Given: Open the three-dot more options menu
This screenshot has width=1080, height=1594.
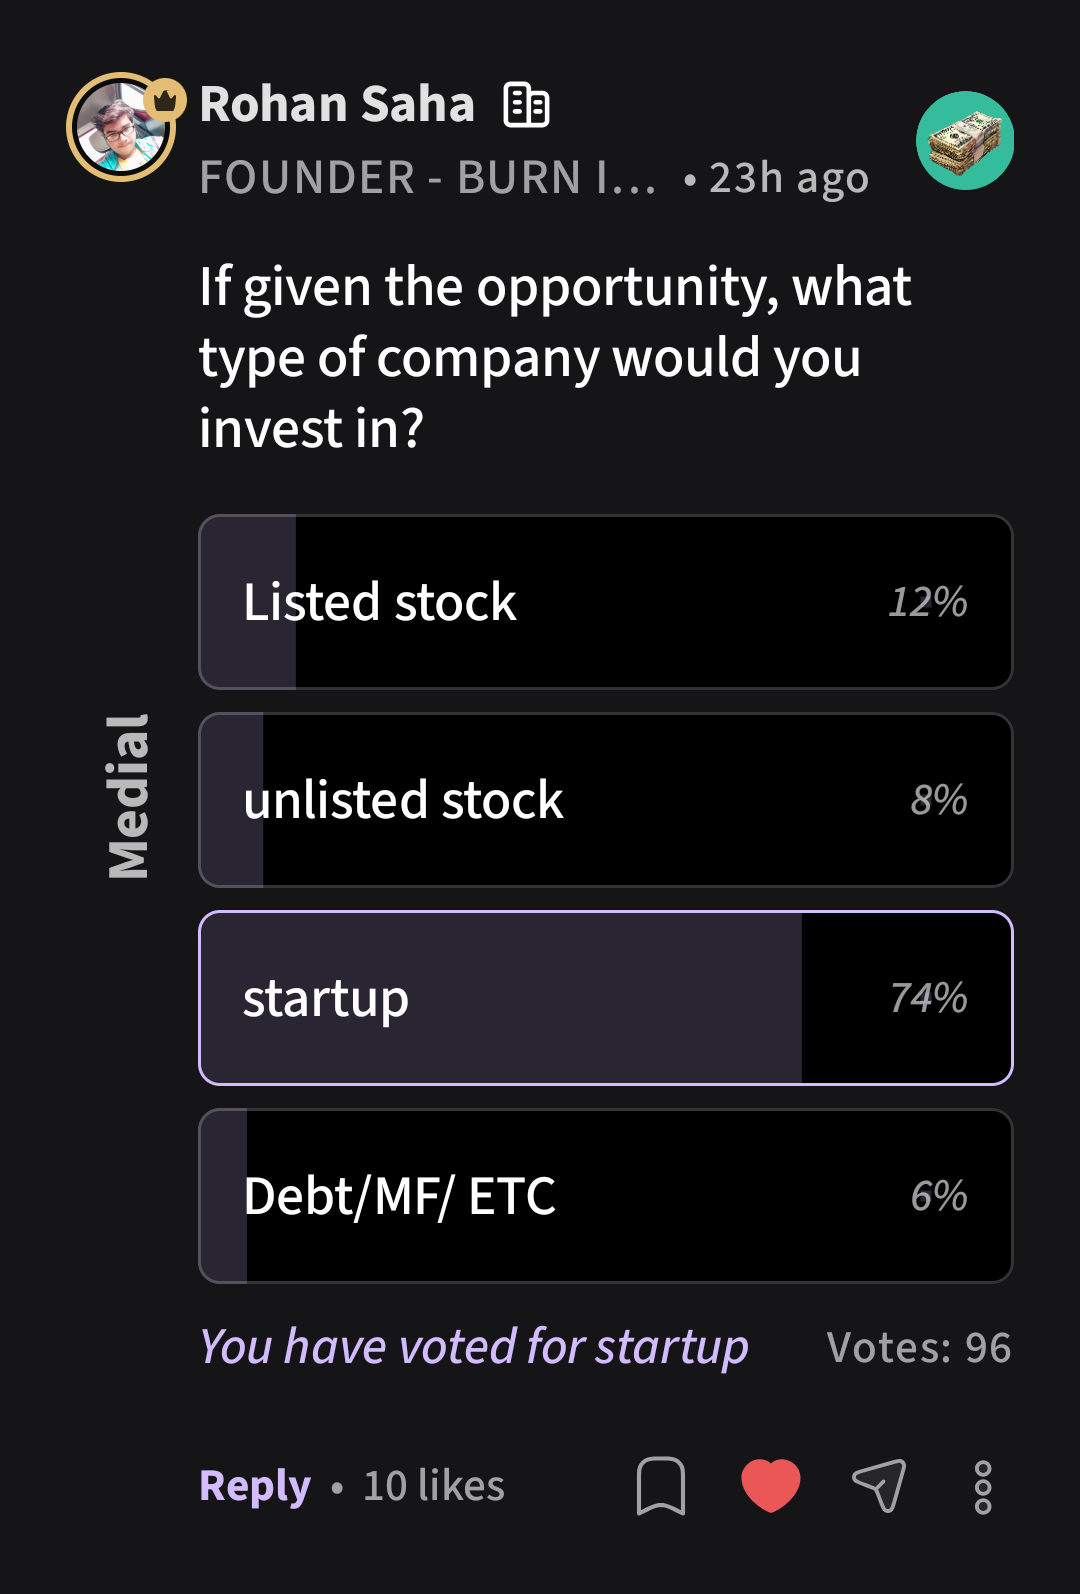Looking at the screenshot, I should click(x=983, y=1487).
